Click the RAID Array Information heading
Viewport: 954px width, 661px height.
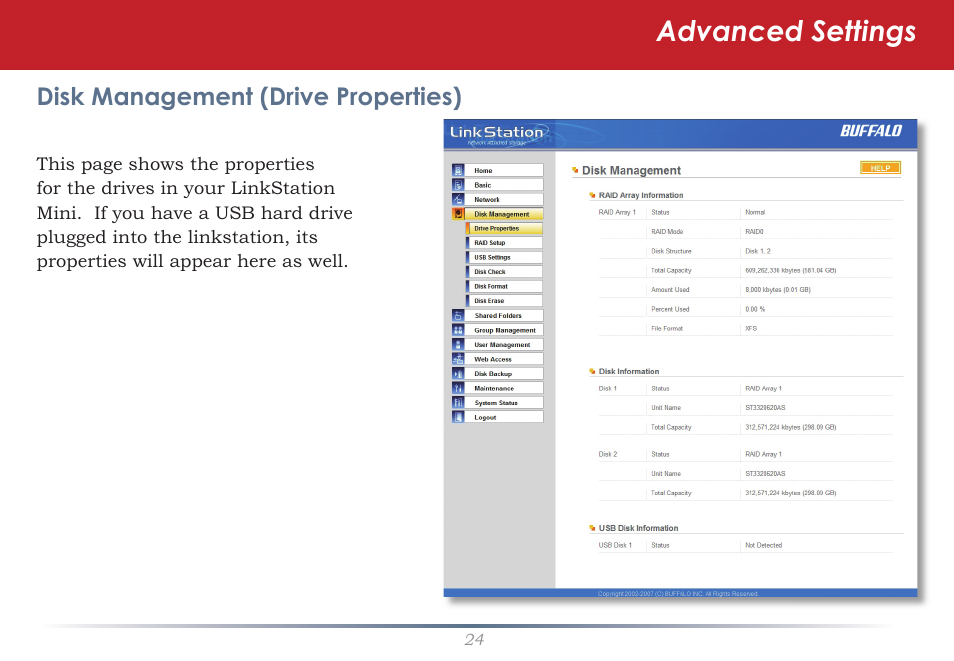click(641, 195)
